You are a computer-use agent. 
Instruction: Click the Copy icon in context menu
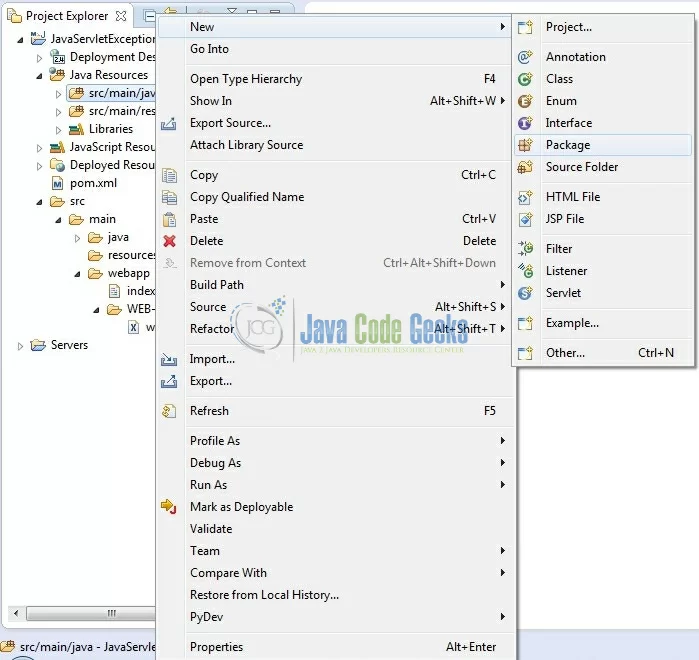pos(169,175)
